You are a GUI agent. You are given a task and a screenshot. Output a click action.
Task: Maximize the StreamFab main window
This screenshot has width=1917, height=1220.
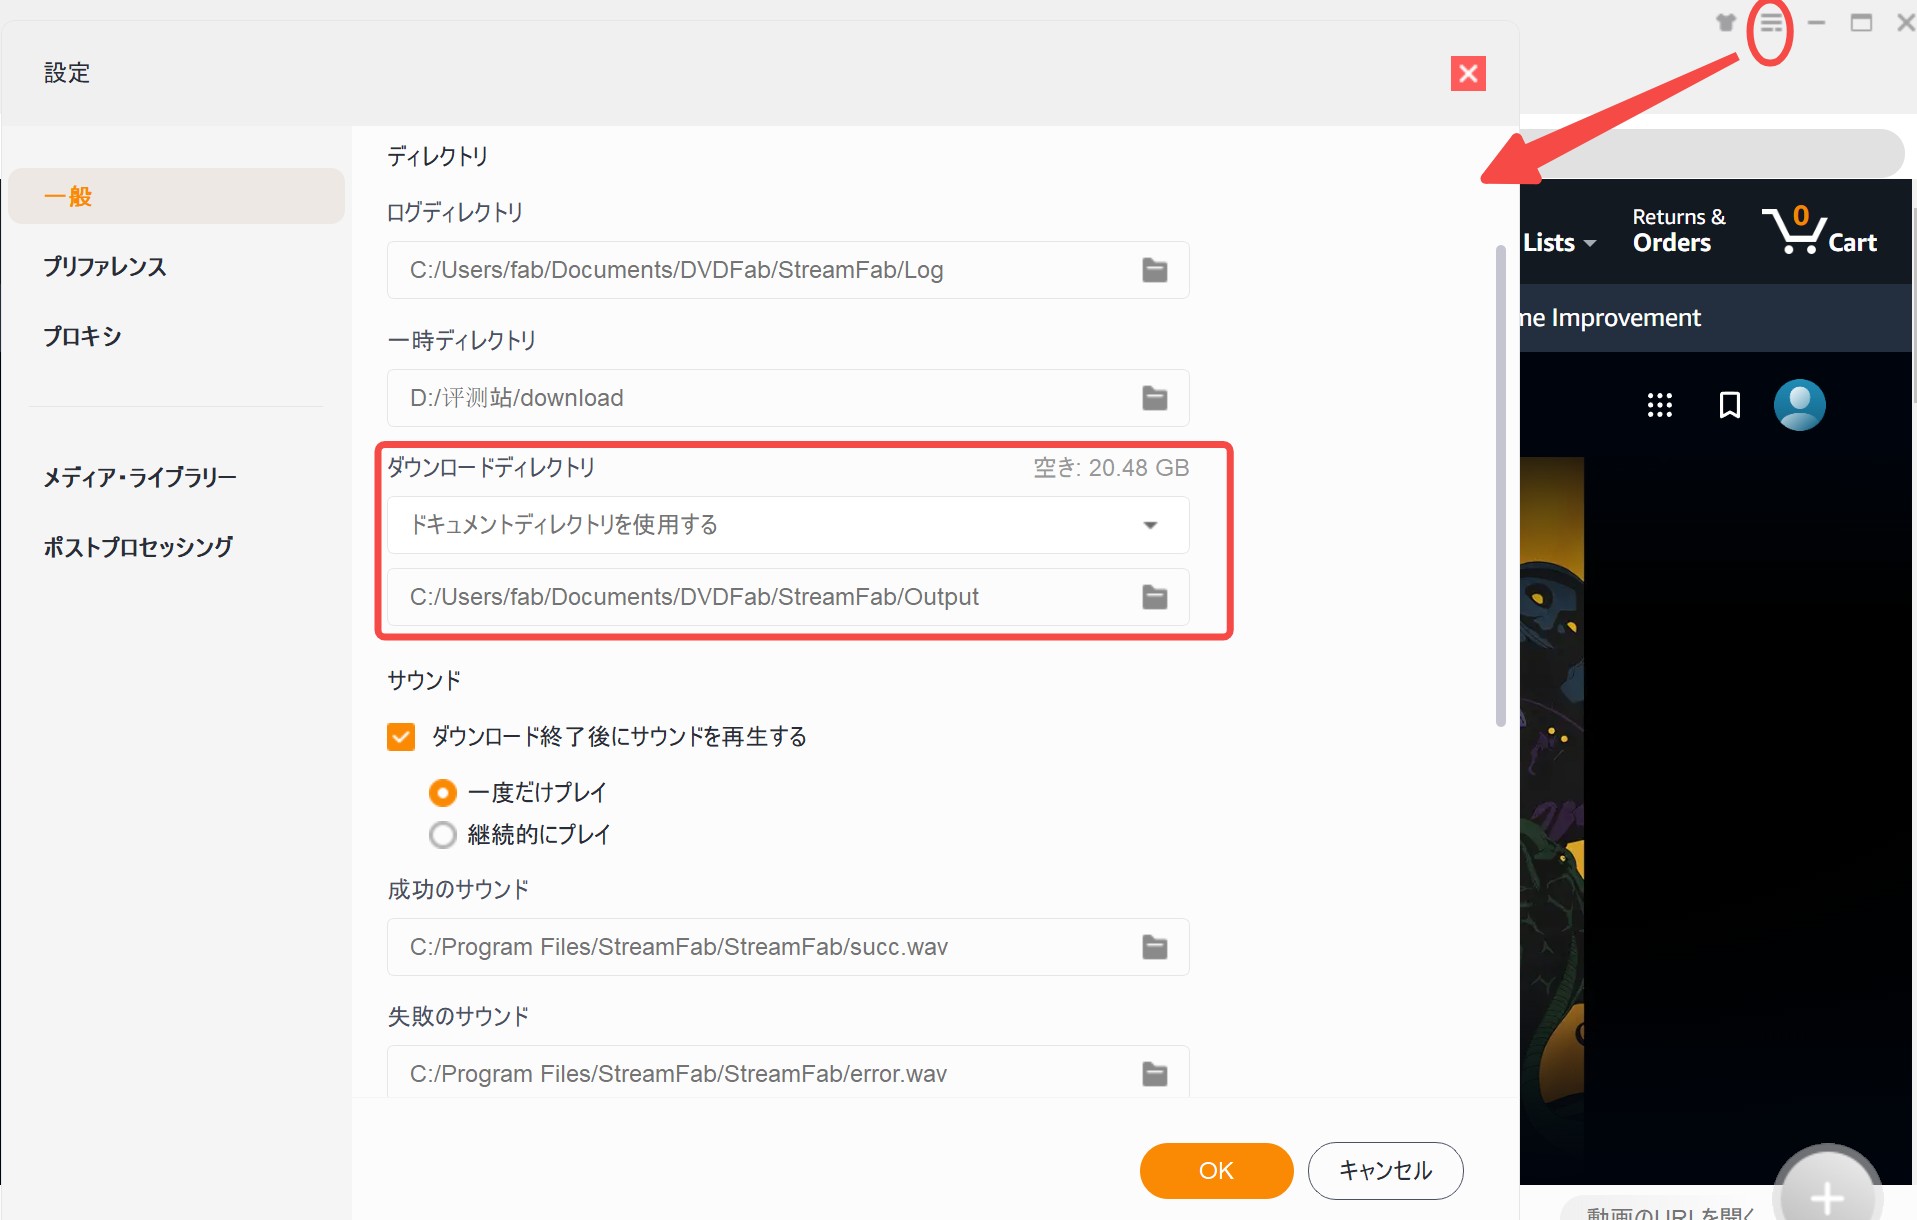pyautogui.click(x=1861, y=22)
